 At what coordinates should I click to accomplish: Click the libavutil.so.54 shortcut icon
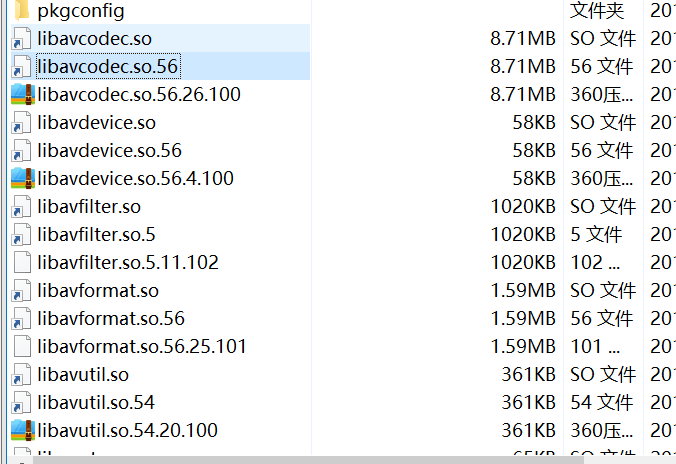coord(22,402)
